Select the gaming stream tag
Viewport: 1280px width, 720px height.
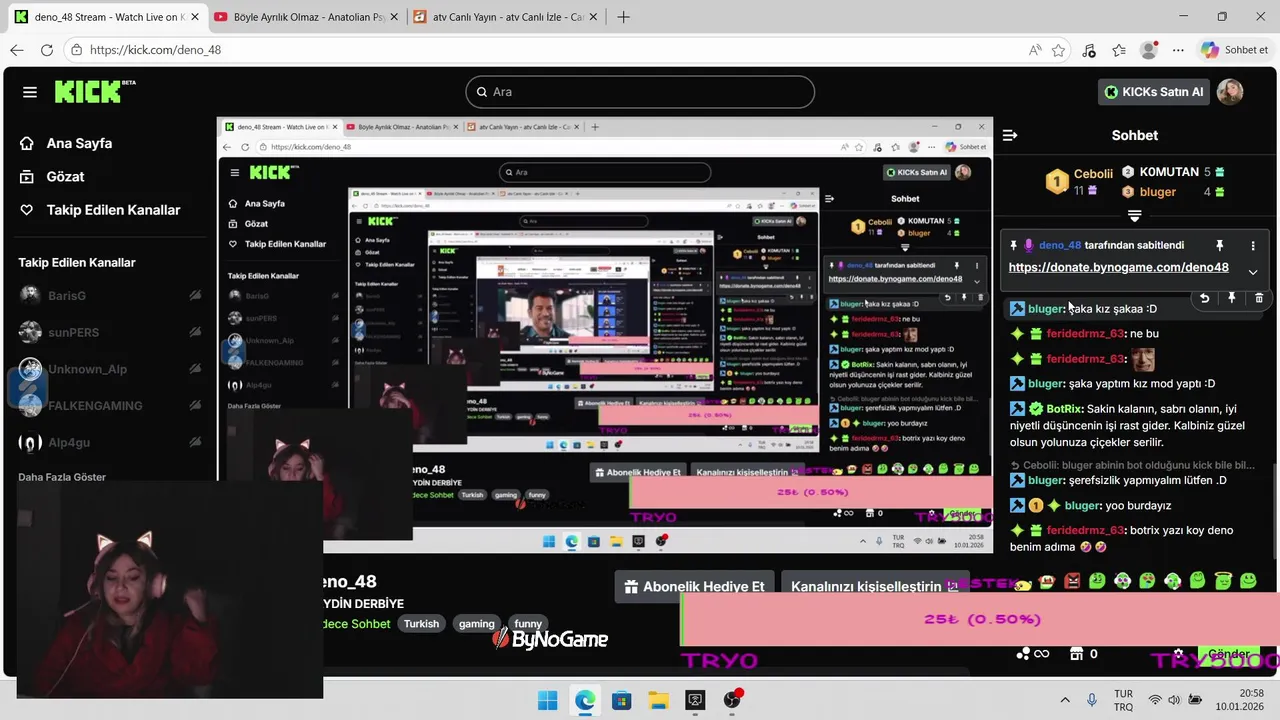click(x=476, y=624)
